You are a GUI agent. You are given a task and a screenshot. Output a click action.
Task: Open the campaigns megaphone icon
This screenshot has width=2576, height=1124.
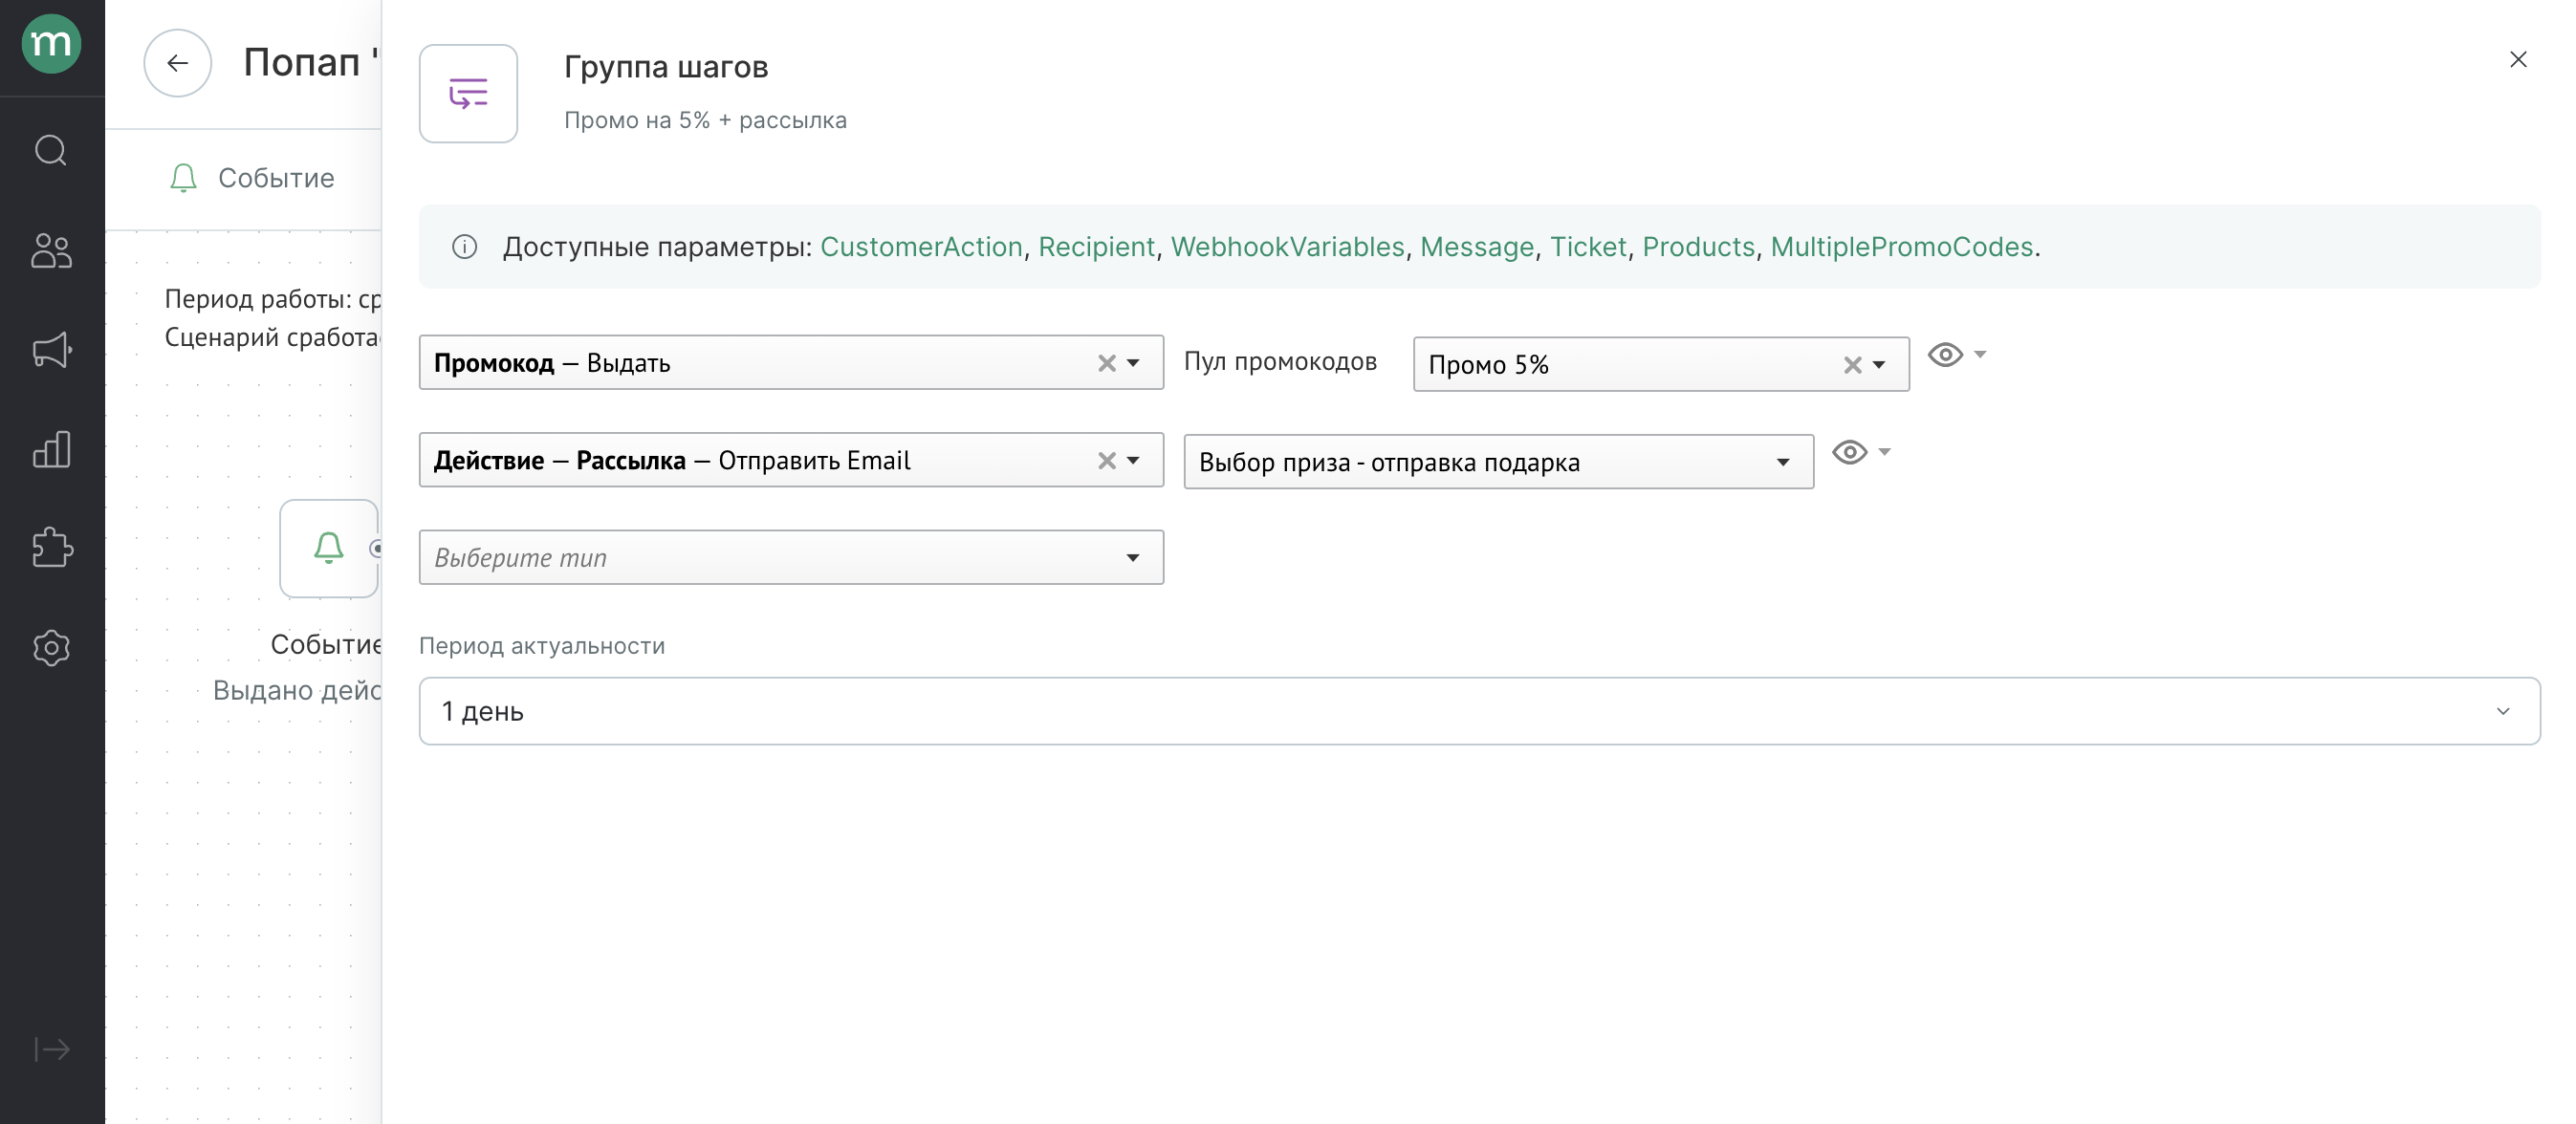[x=51, y=349]
